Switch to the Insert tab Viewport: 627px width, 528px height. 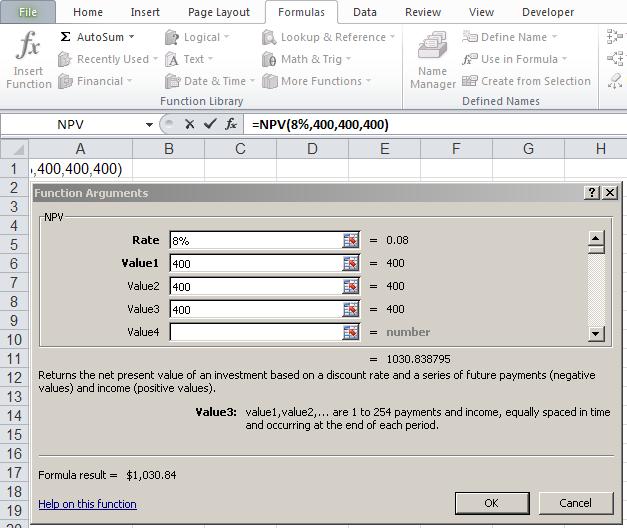tap(145, 12)
